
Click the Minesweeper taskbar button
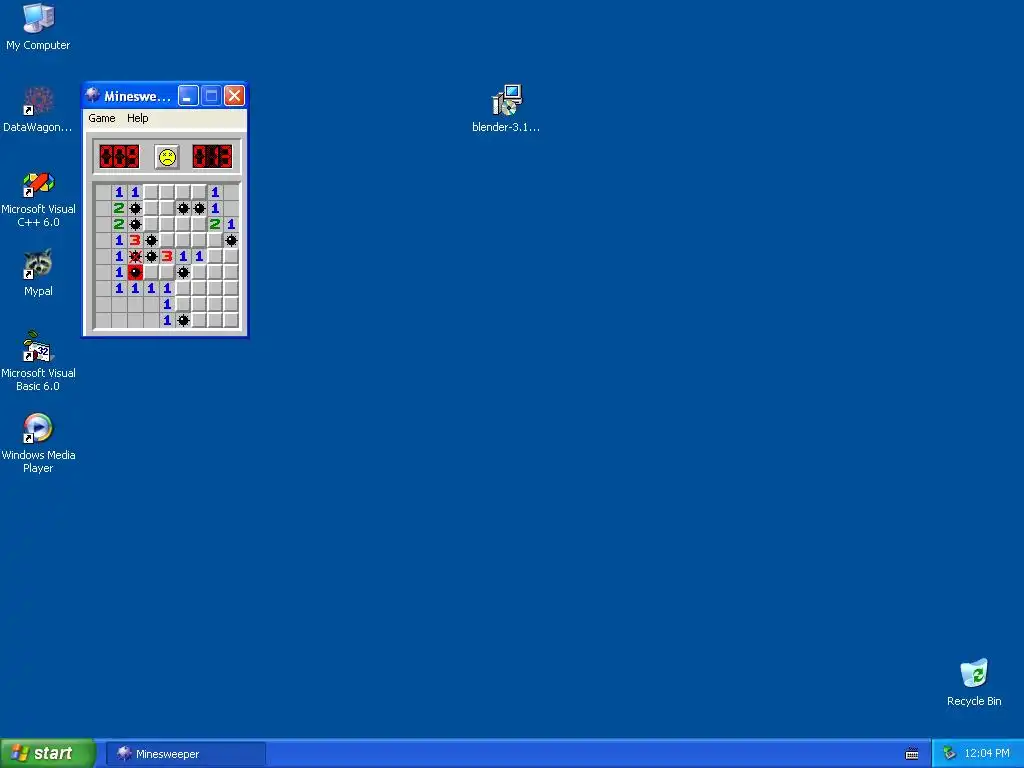click(x=185, y=754)
